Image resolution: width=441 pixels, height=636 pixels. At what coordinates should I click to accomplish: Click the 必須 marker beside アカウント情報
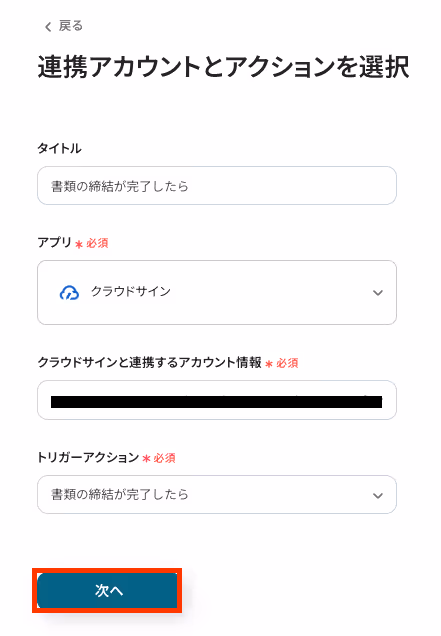coord(287,363)
